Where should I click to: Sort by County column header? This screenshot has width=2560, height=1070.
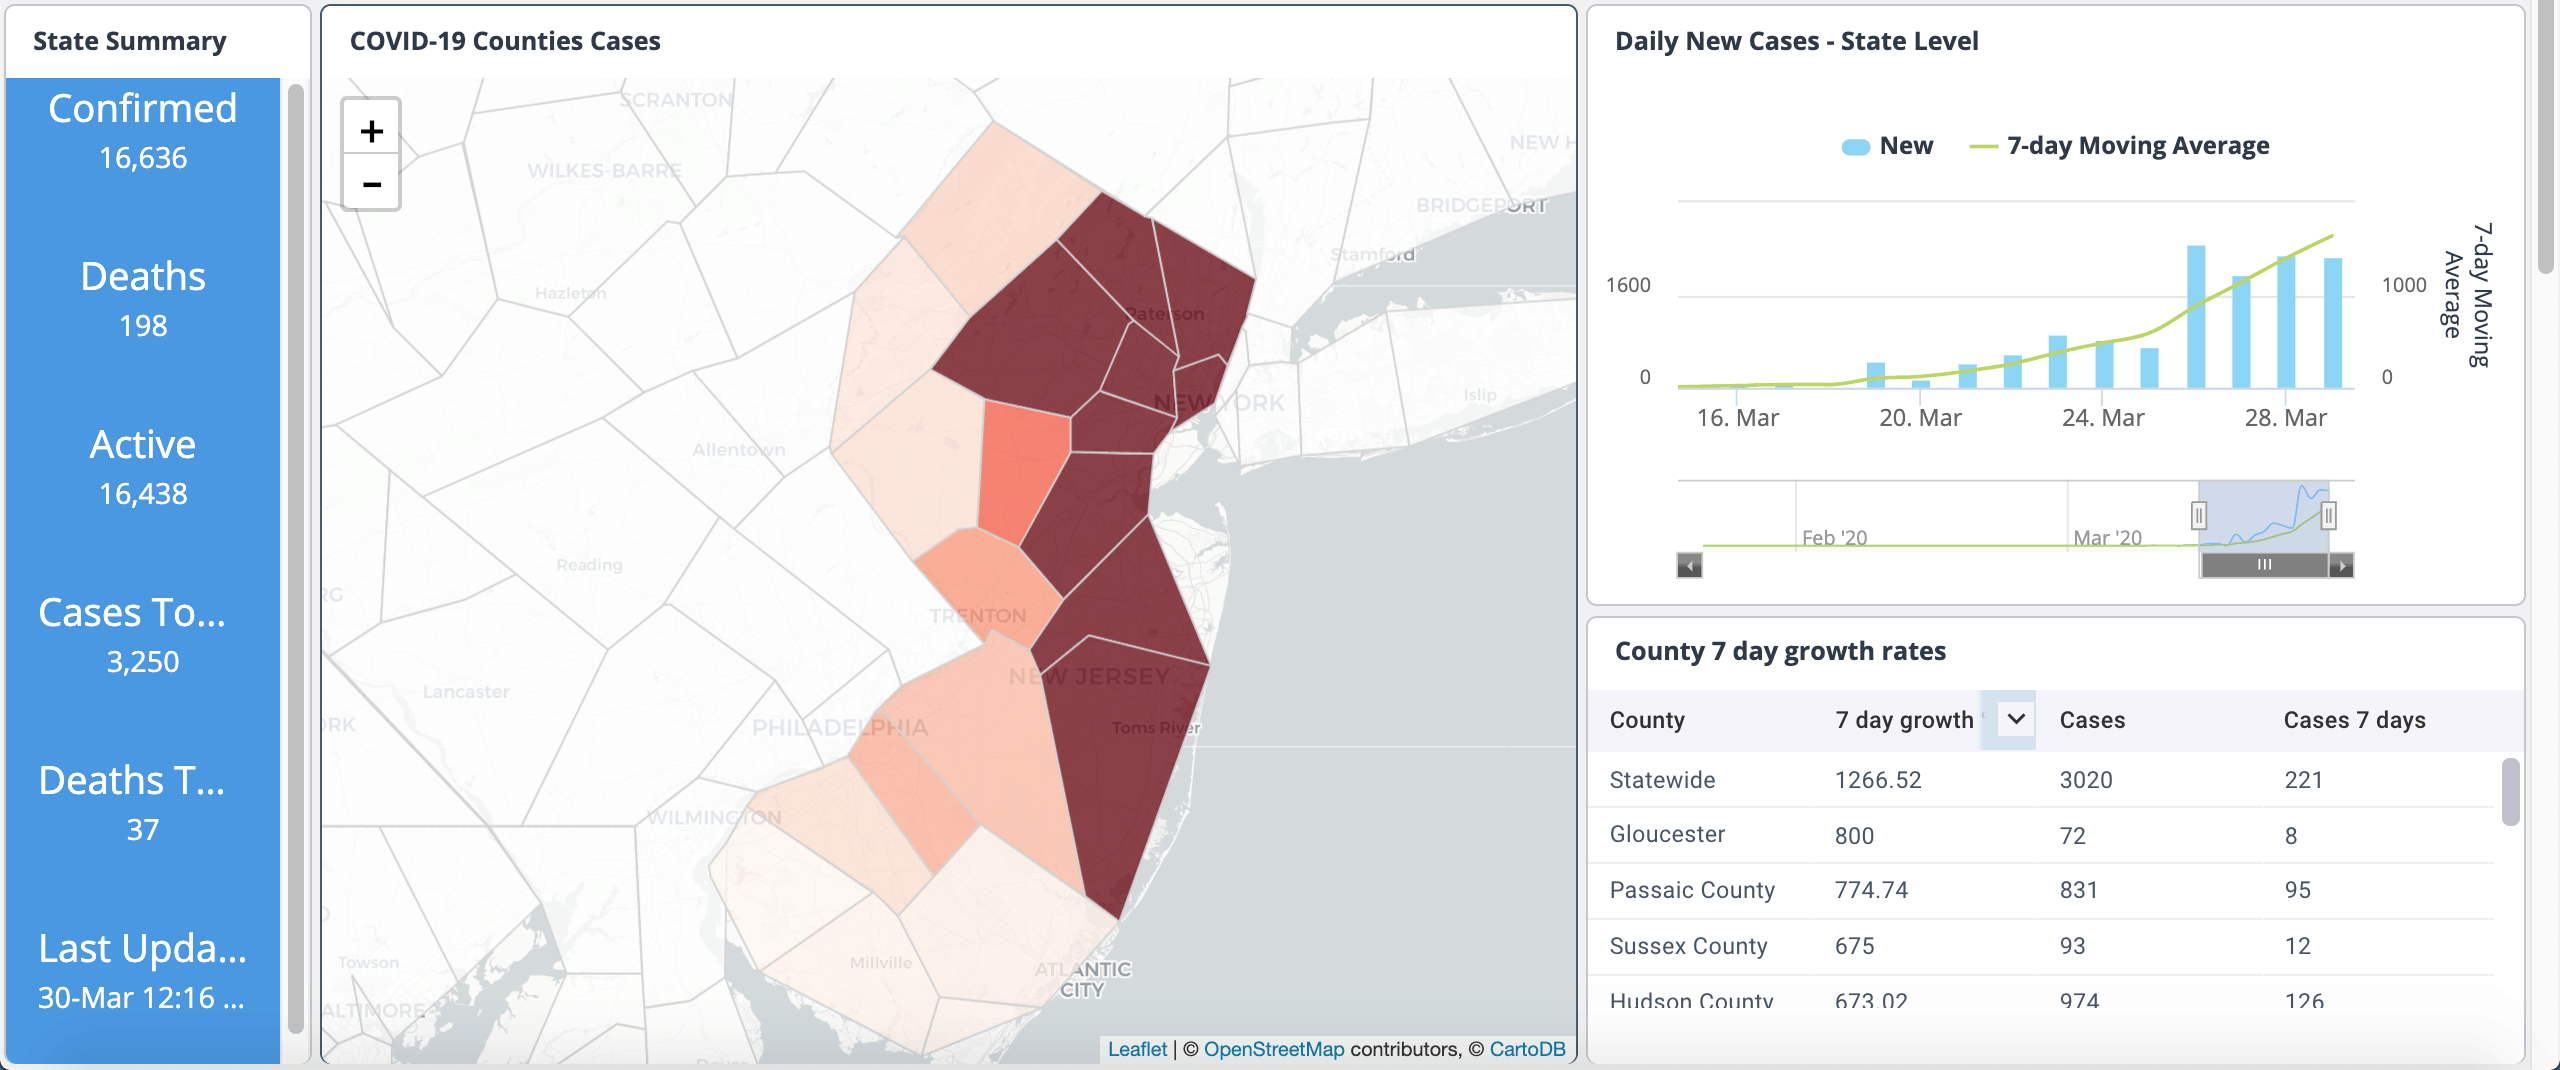pos(1647,720)
